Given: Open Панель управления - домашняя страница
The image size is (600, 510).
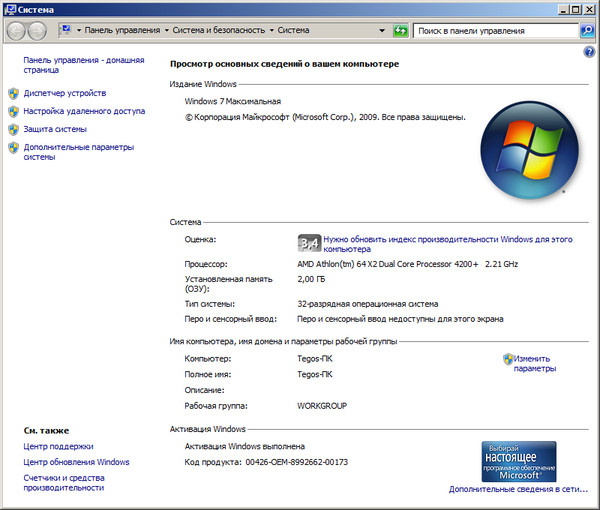Looking at the screenshot, I should tap(84, 65).
